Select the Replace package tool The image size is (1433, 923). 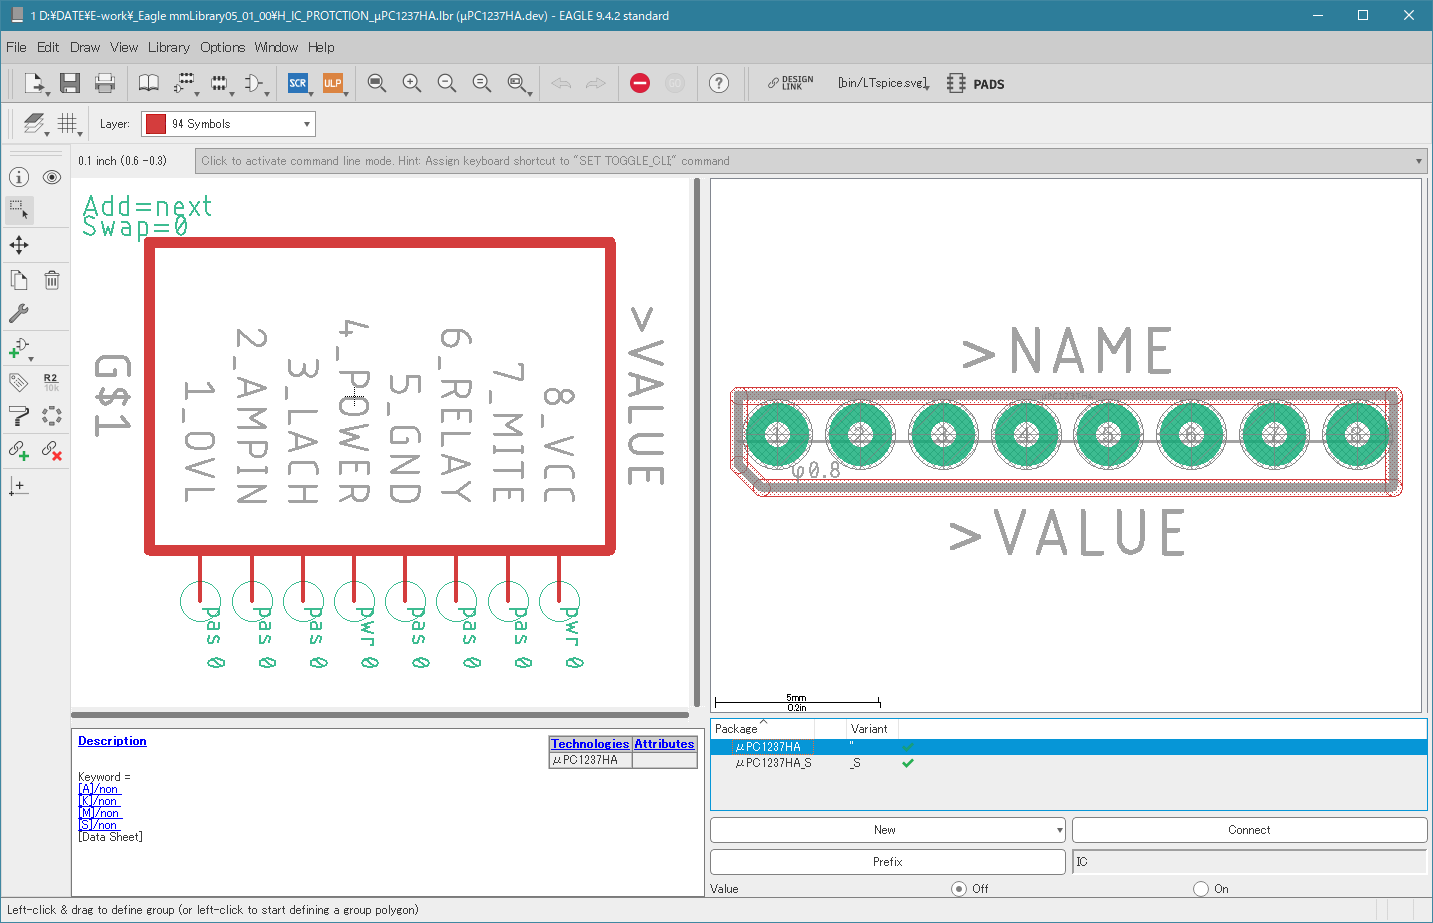52,416
